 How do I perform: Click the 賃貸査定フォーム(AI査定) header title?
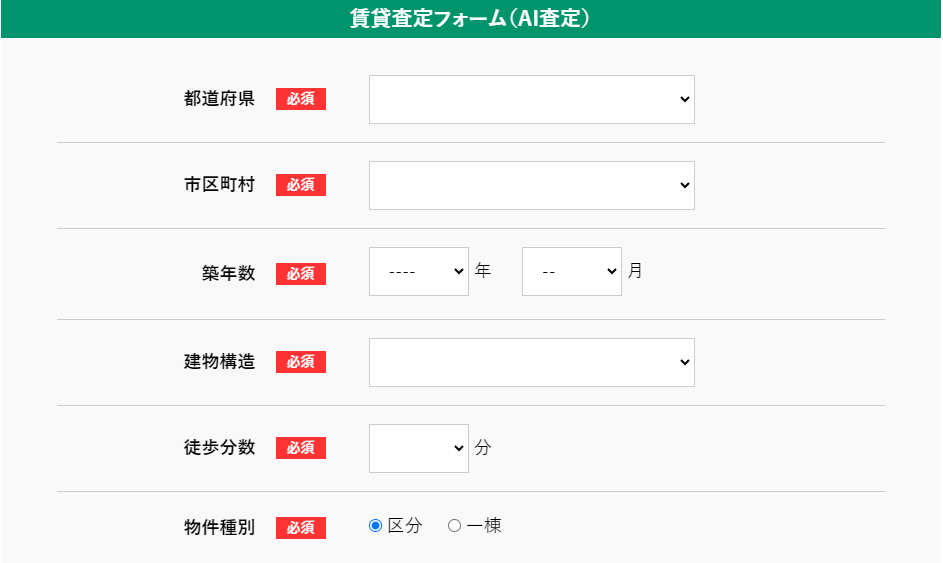(470, 19)
